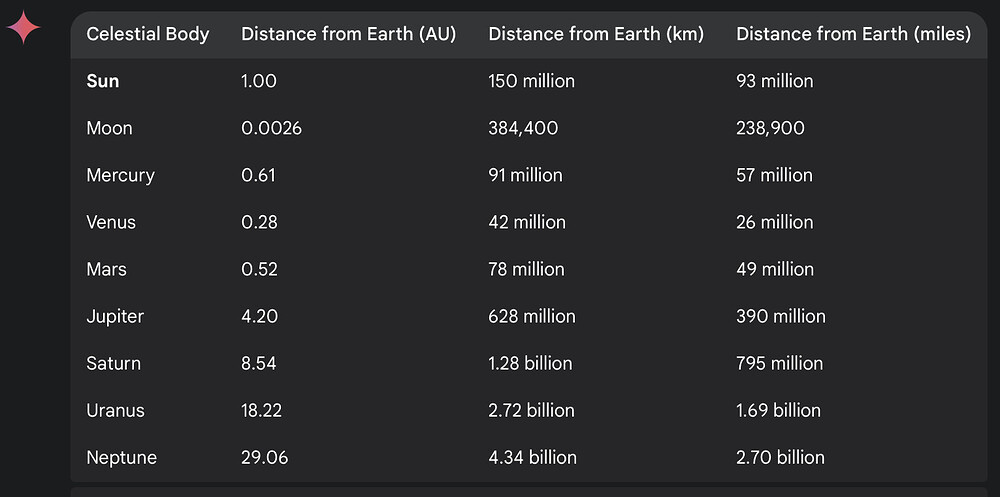This screenshot has height=497, width=1000.
Task: Click the Gemini sparkle icon
Action: click(x=24, y=27)
